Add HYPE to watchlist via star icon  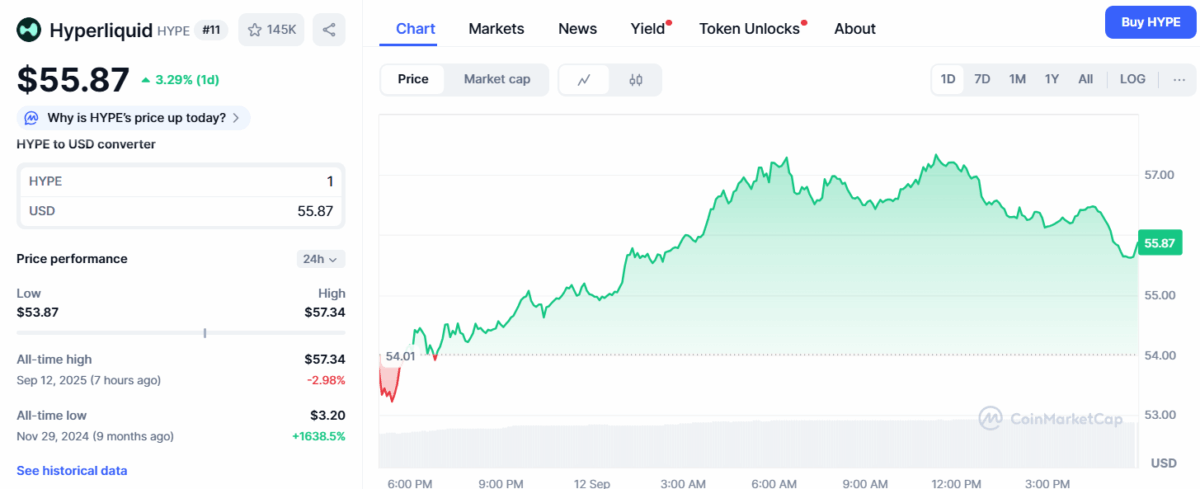255,30
